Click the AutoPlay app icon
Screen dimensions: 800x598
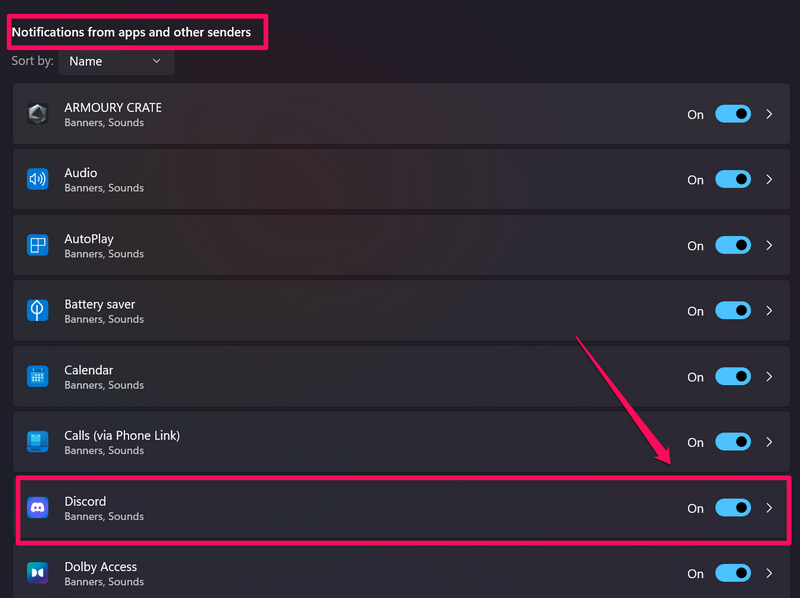pos(37,245)
